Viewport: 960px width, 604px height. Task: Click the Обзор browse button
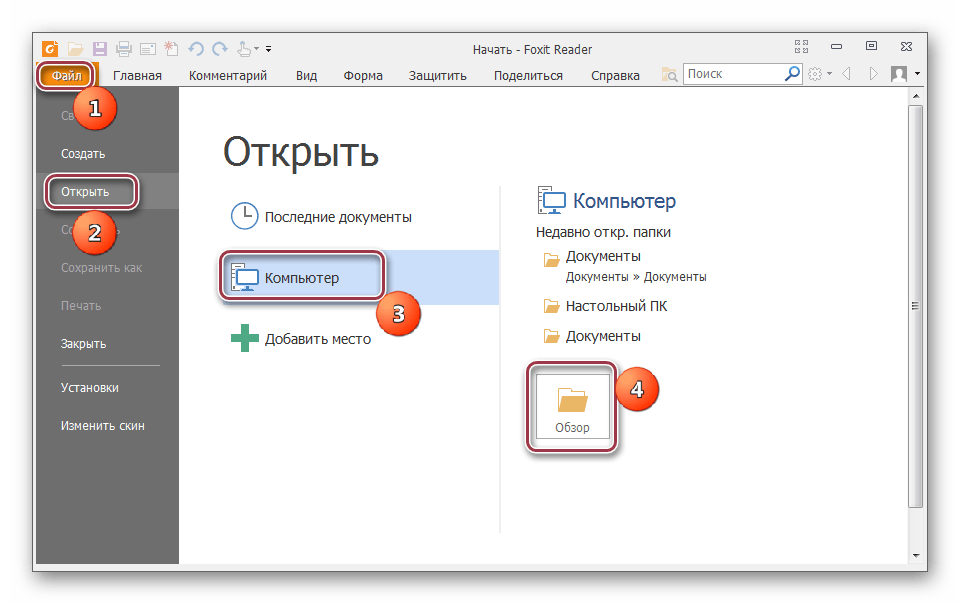point(572,411)
